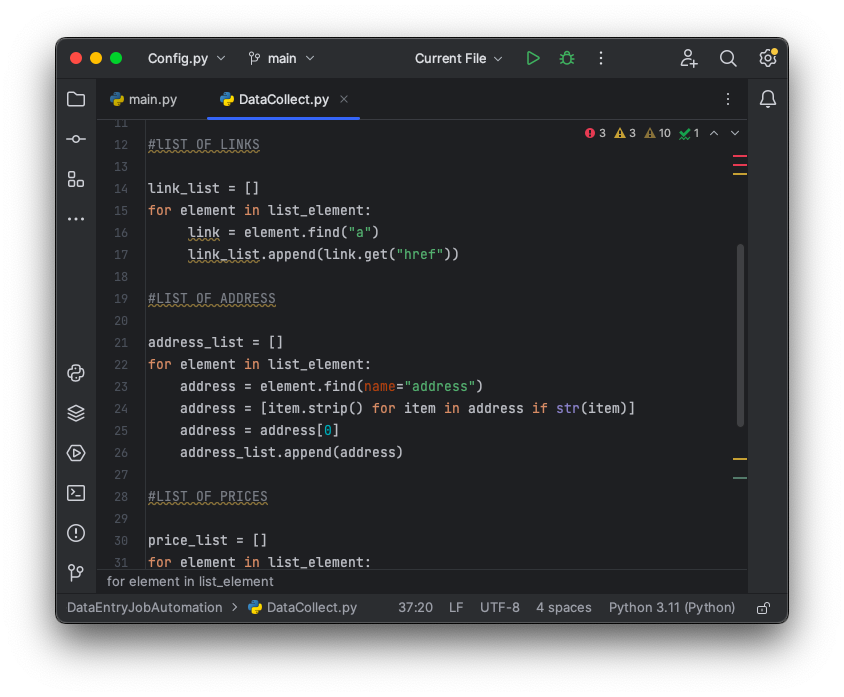Open the Problems tool window
This screenshot has width=844, height=697.
point(76,533)
